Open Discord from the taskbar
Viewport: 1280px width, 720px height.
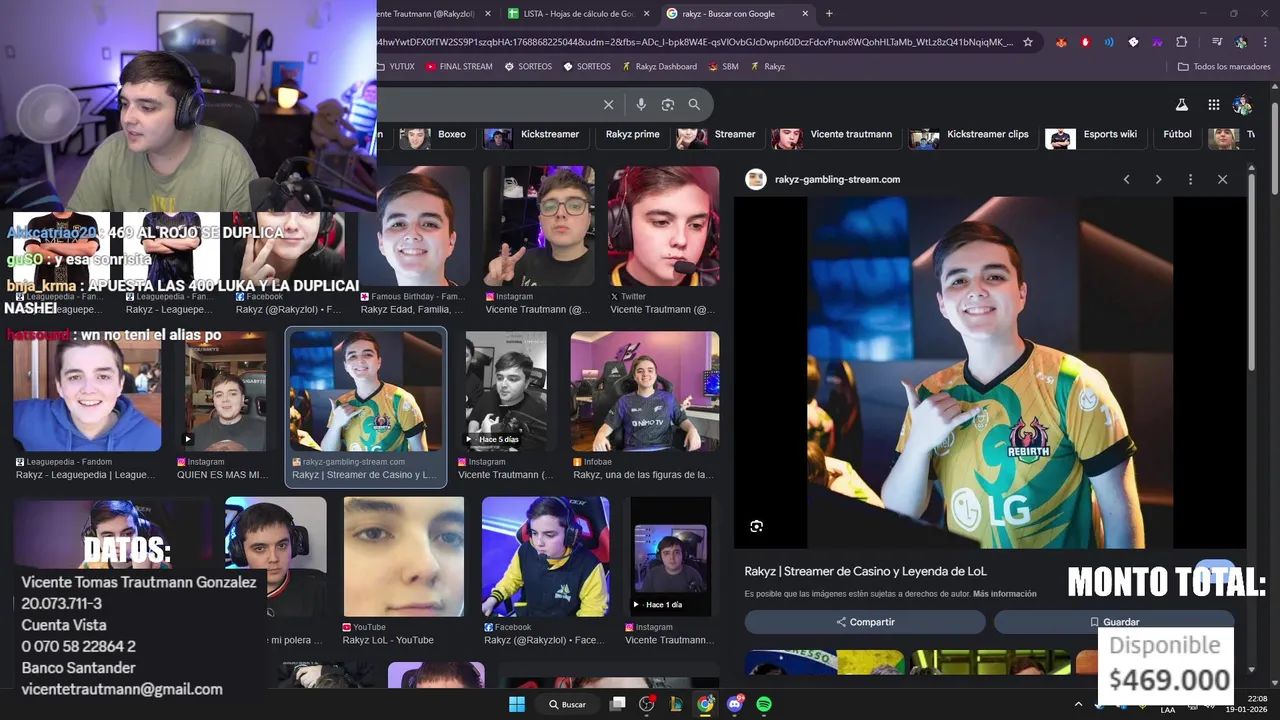[735, 704]
